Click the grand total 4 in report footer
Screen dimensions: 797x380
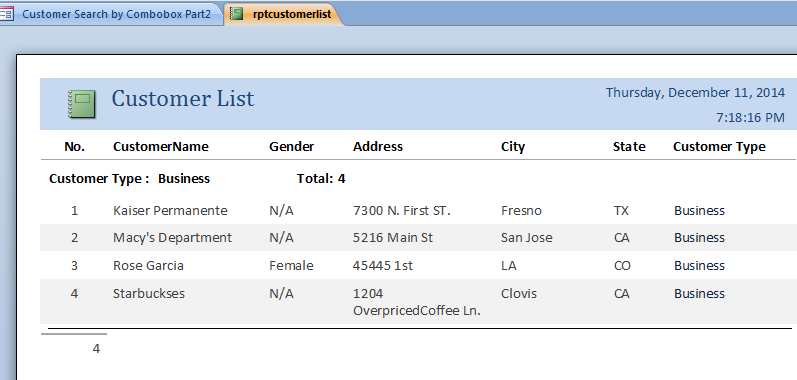(x=96, y=349)
